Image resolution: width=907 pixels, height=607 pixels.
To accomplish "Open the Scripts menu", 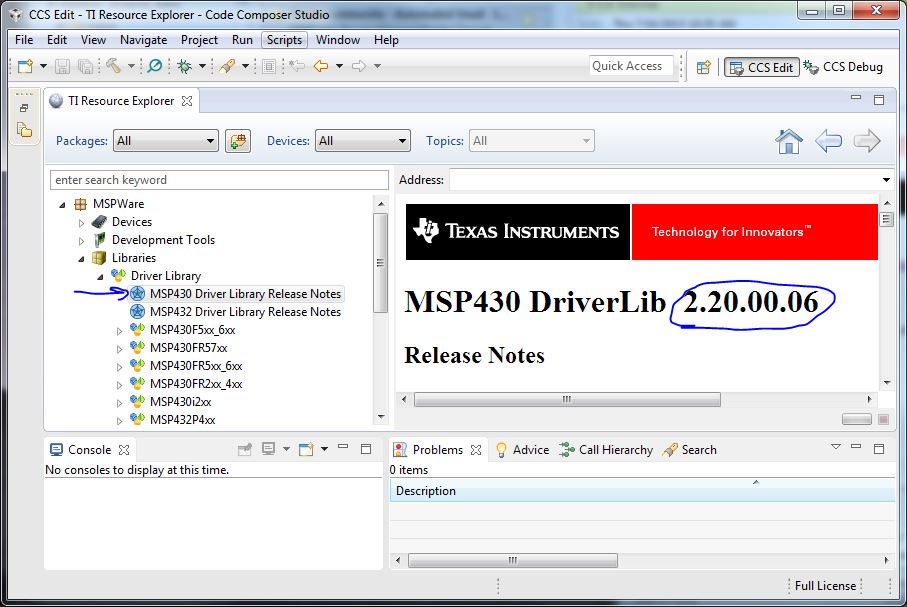I will coord(284,40).
